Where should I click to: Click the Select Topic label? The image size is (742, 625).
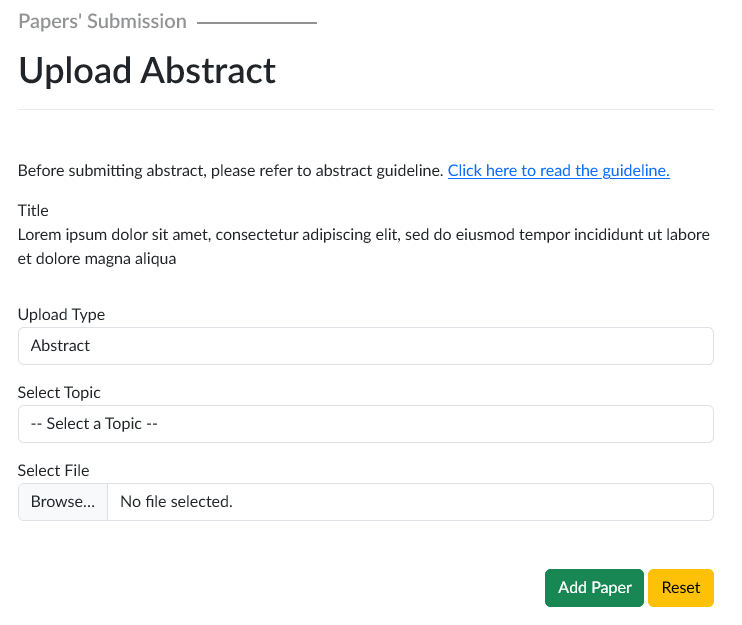[59, 392]
